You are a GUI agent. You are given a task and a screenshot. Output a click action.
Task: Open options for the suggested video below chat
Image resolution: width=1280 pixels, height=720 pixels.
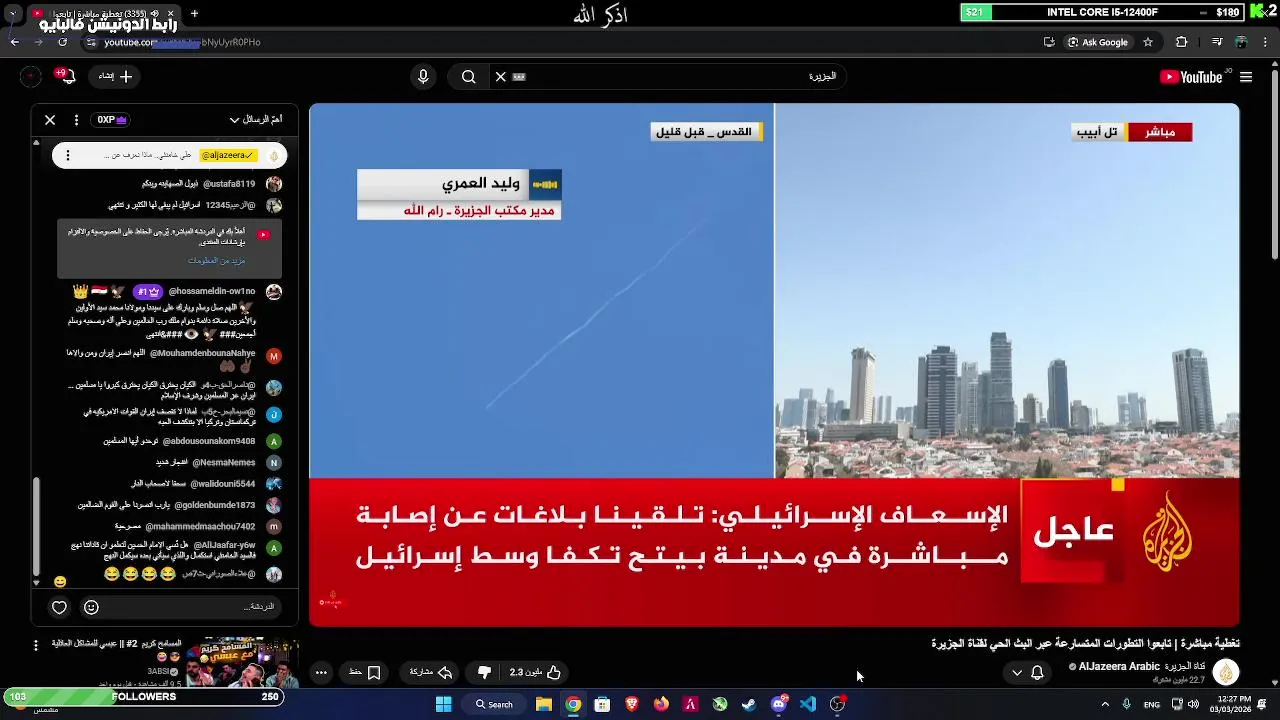tap(35, 646)
